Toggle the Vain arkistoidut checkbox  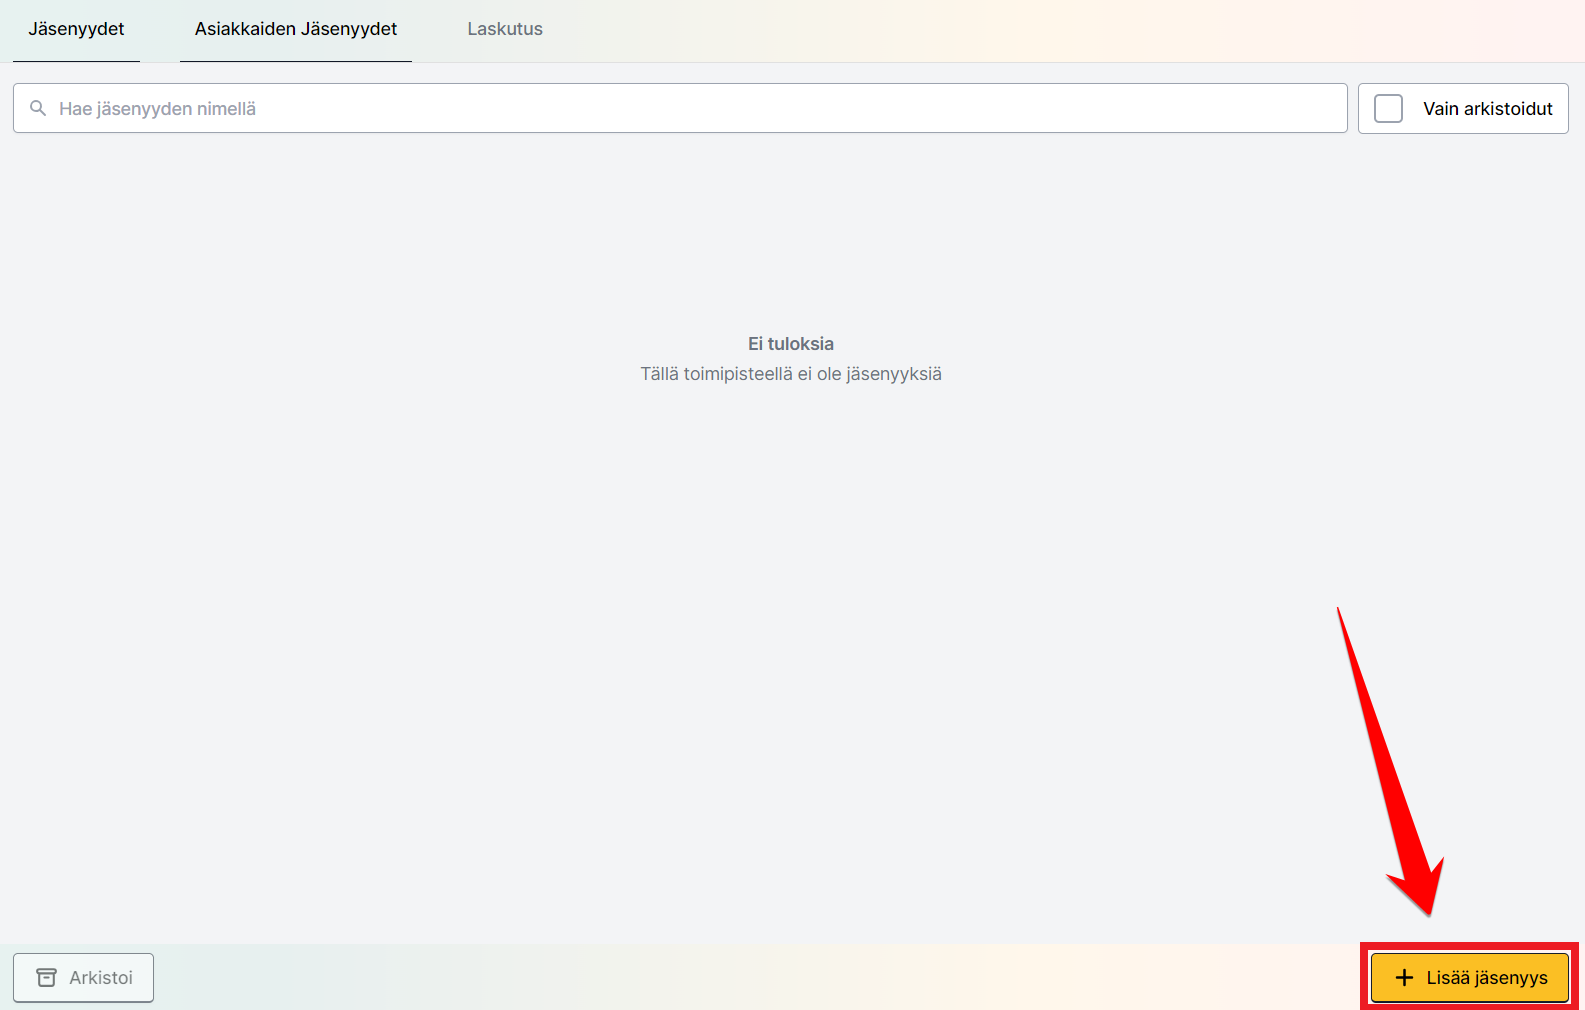click(x=1388, y=108)
